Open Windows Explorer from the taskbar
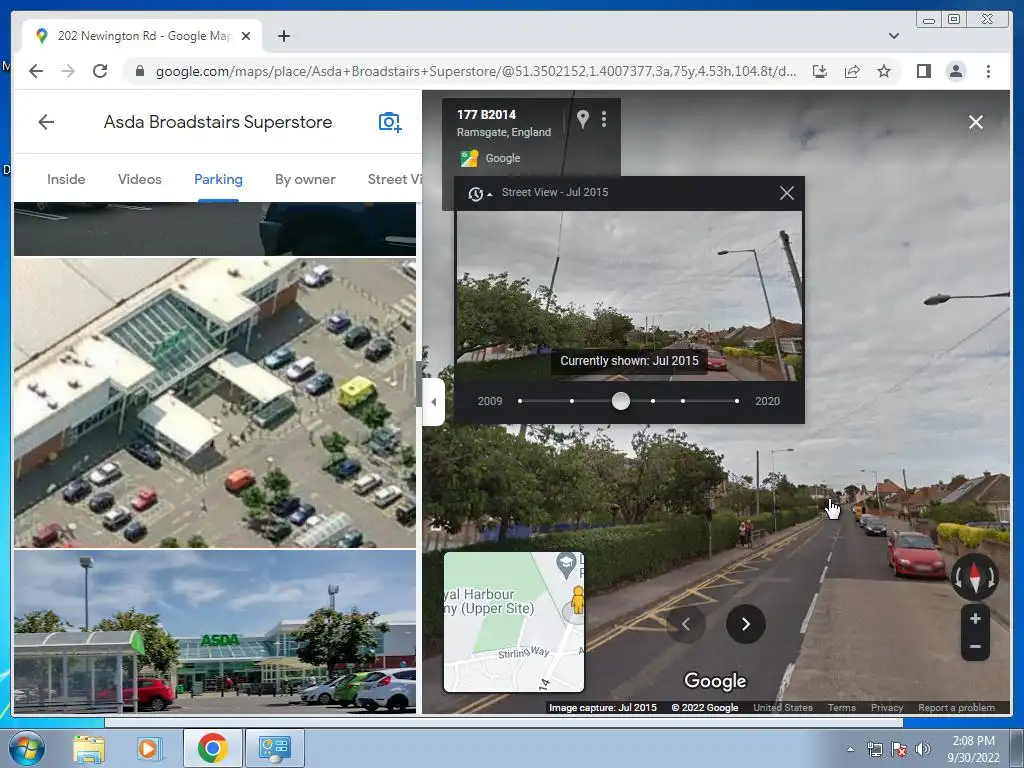This screenshot has width=1024, height=768. coord(88,748)
